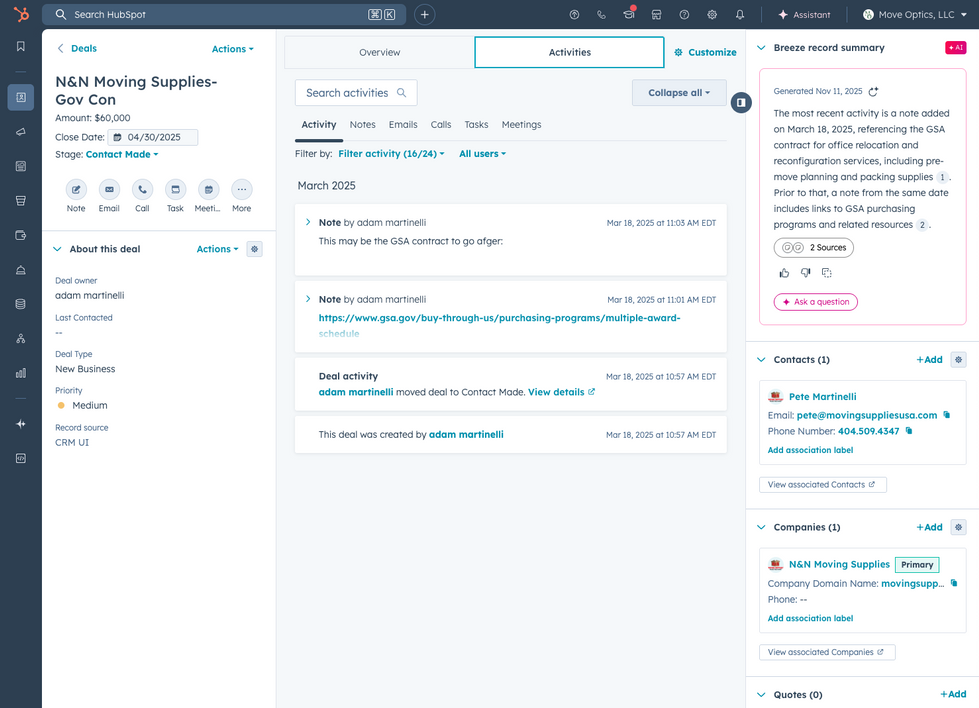Switch to the Overview tab
This screenshot has height=708, width=979.
coord(380,52)
